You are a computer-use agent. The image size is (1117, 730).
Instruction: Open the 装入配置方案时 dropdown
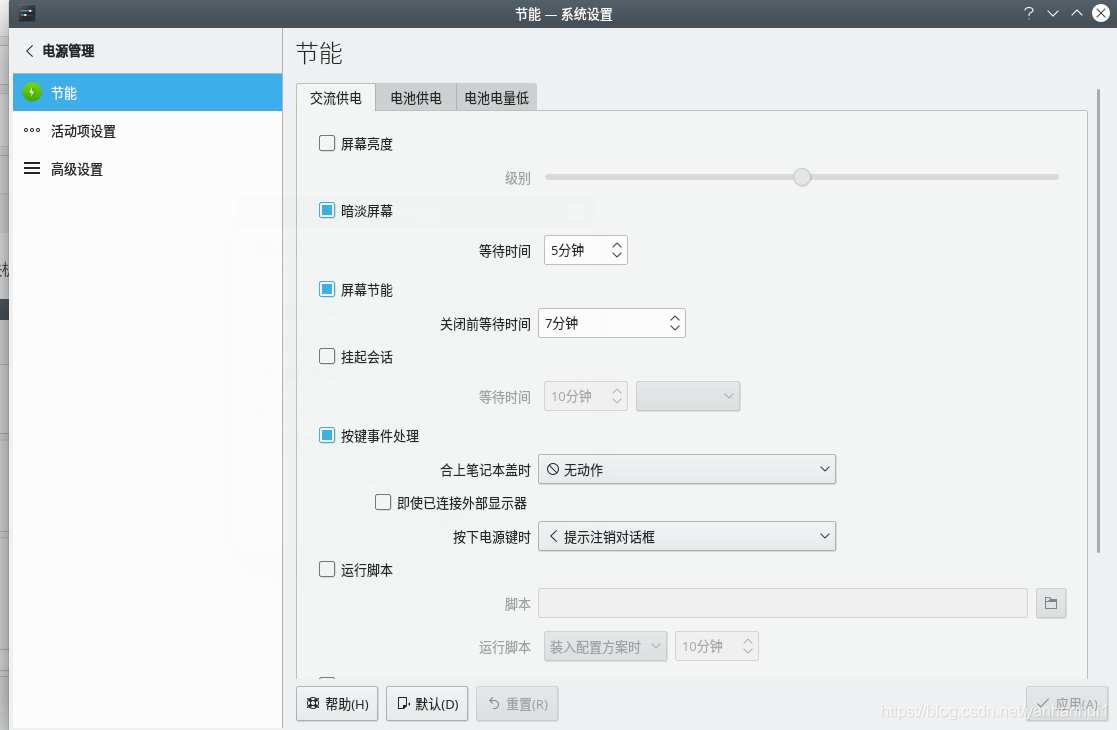pos(606,646)
